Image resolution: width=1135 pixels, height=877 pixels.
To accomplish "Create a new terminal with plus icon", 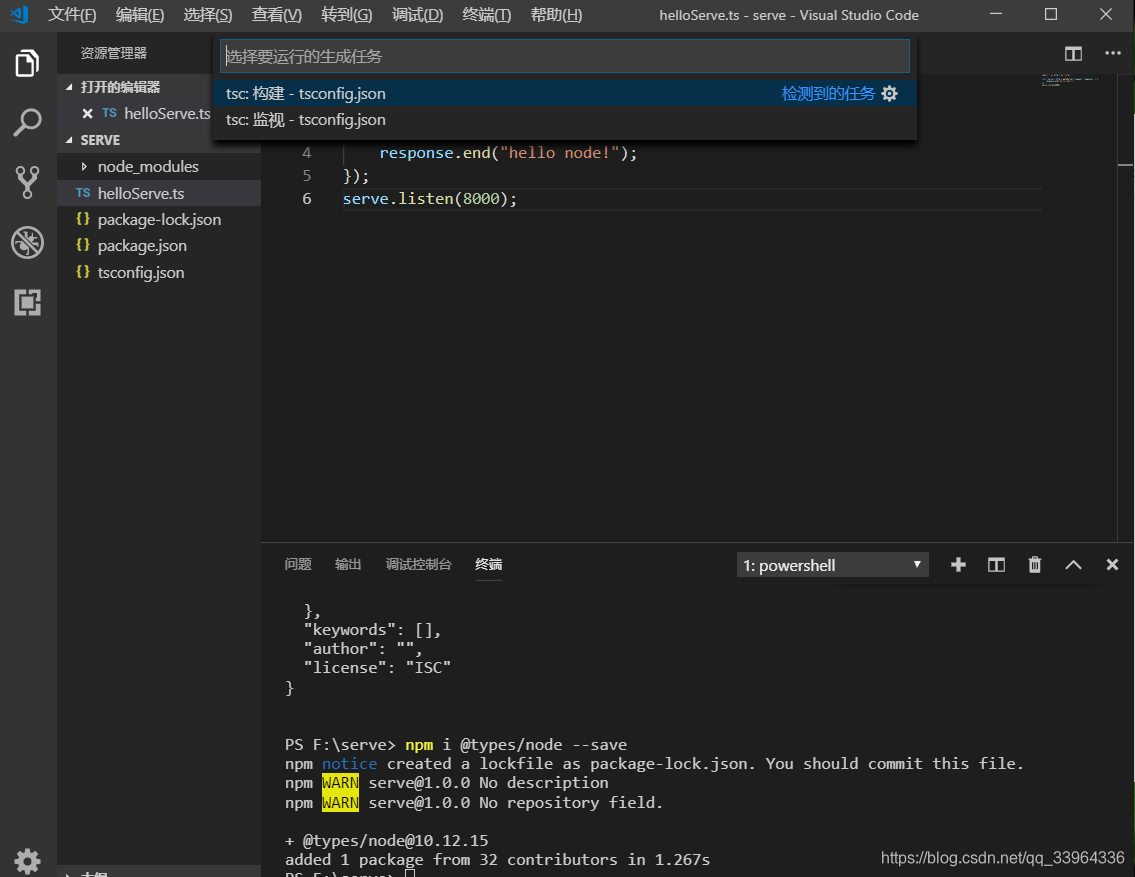I will click(958, 564).
